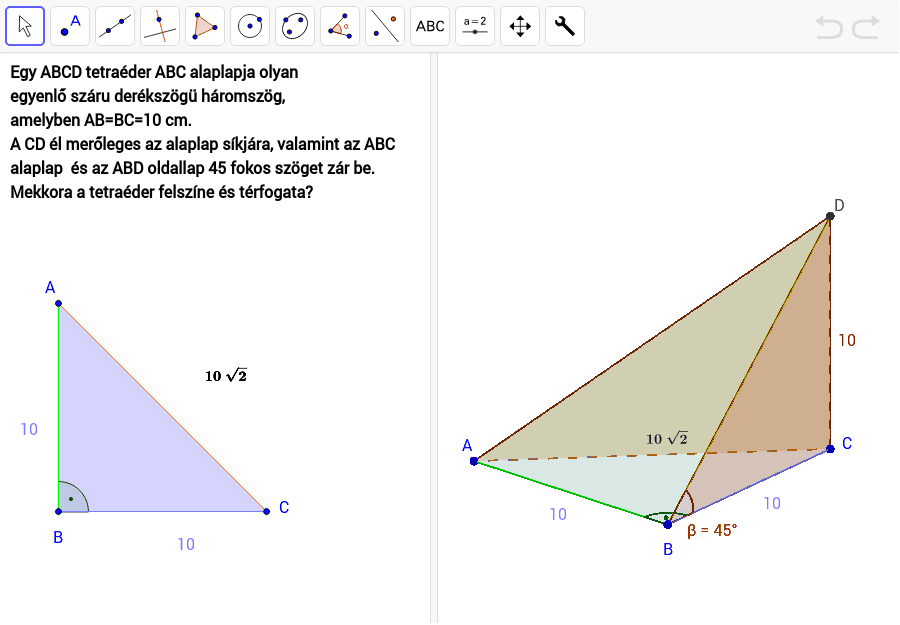Viewport: 900px width, 625px height.
Task: Click vertex A of the tetrahedron
Action: 474,461
